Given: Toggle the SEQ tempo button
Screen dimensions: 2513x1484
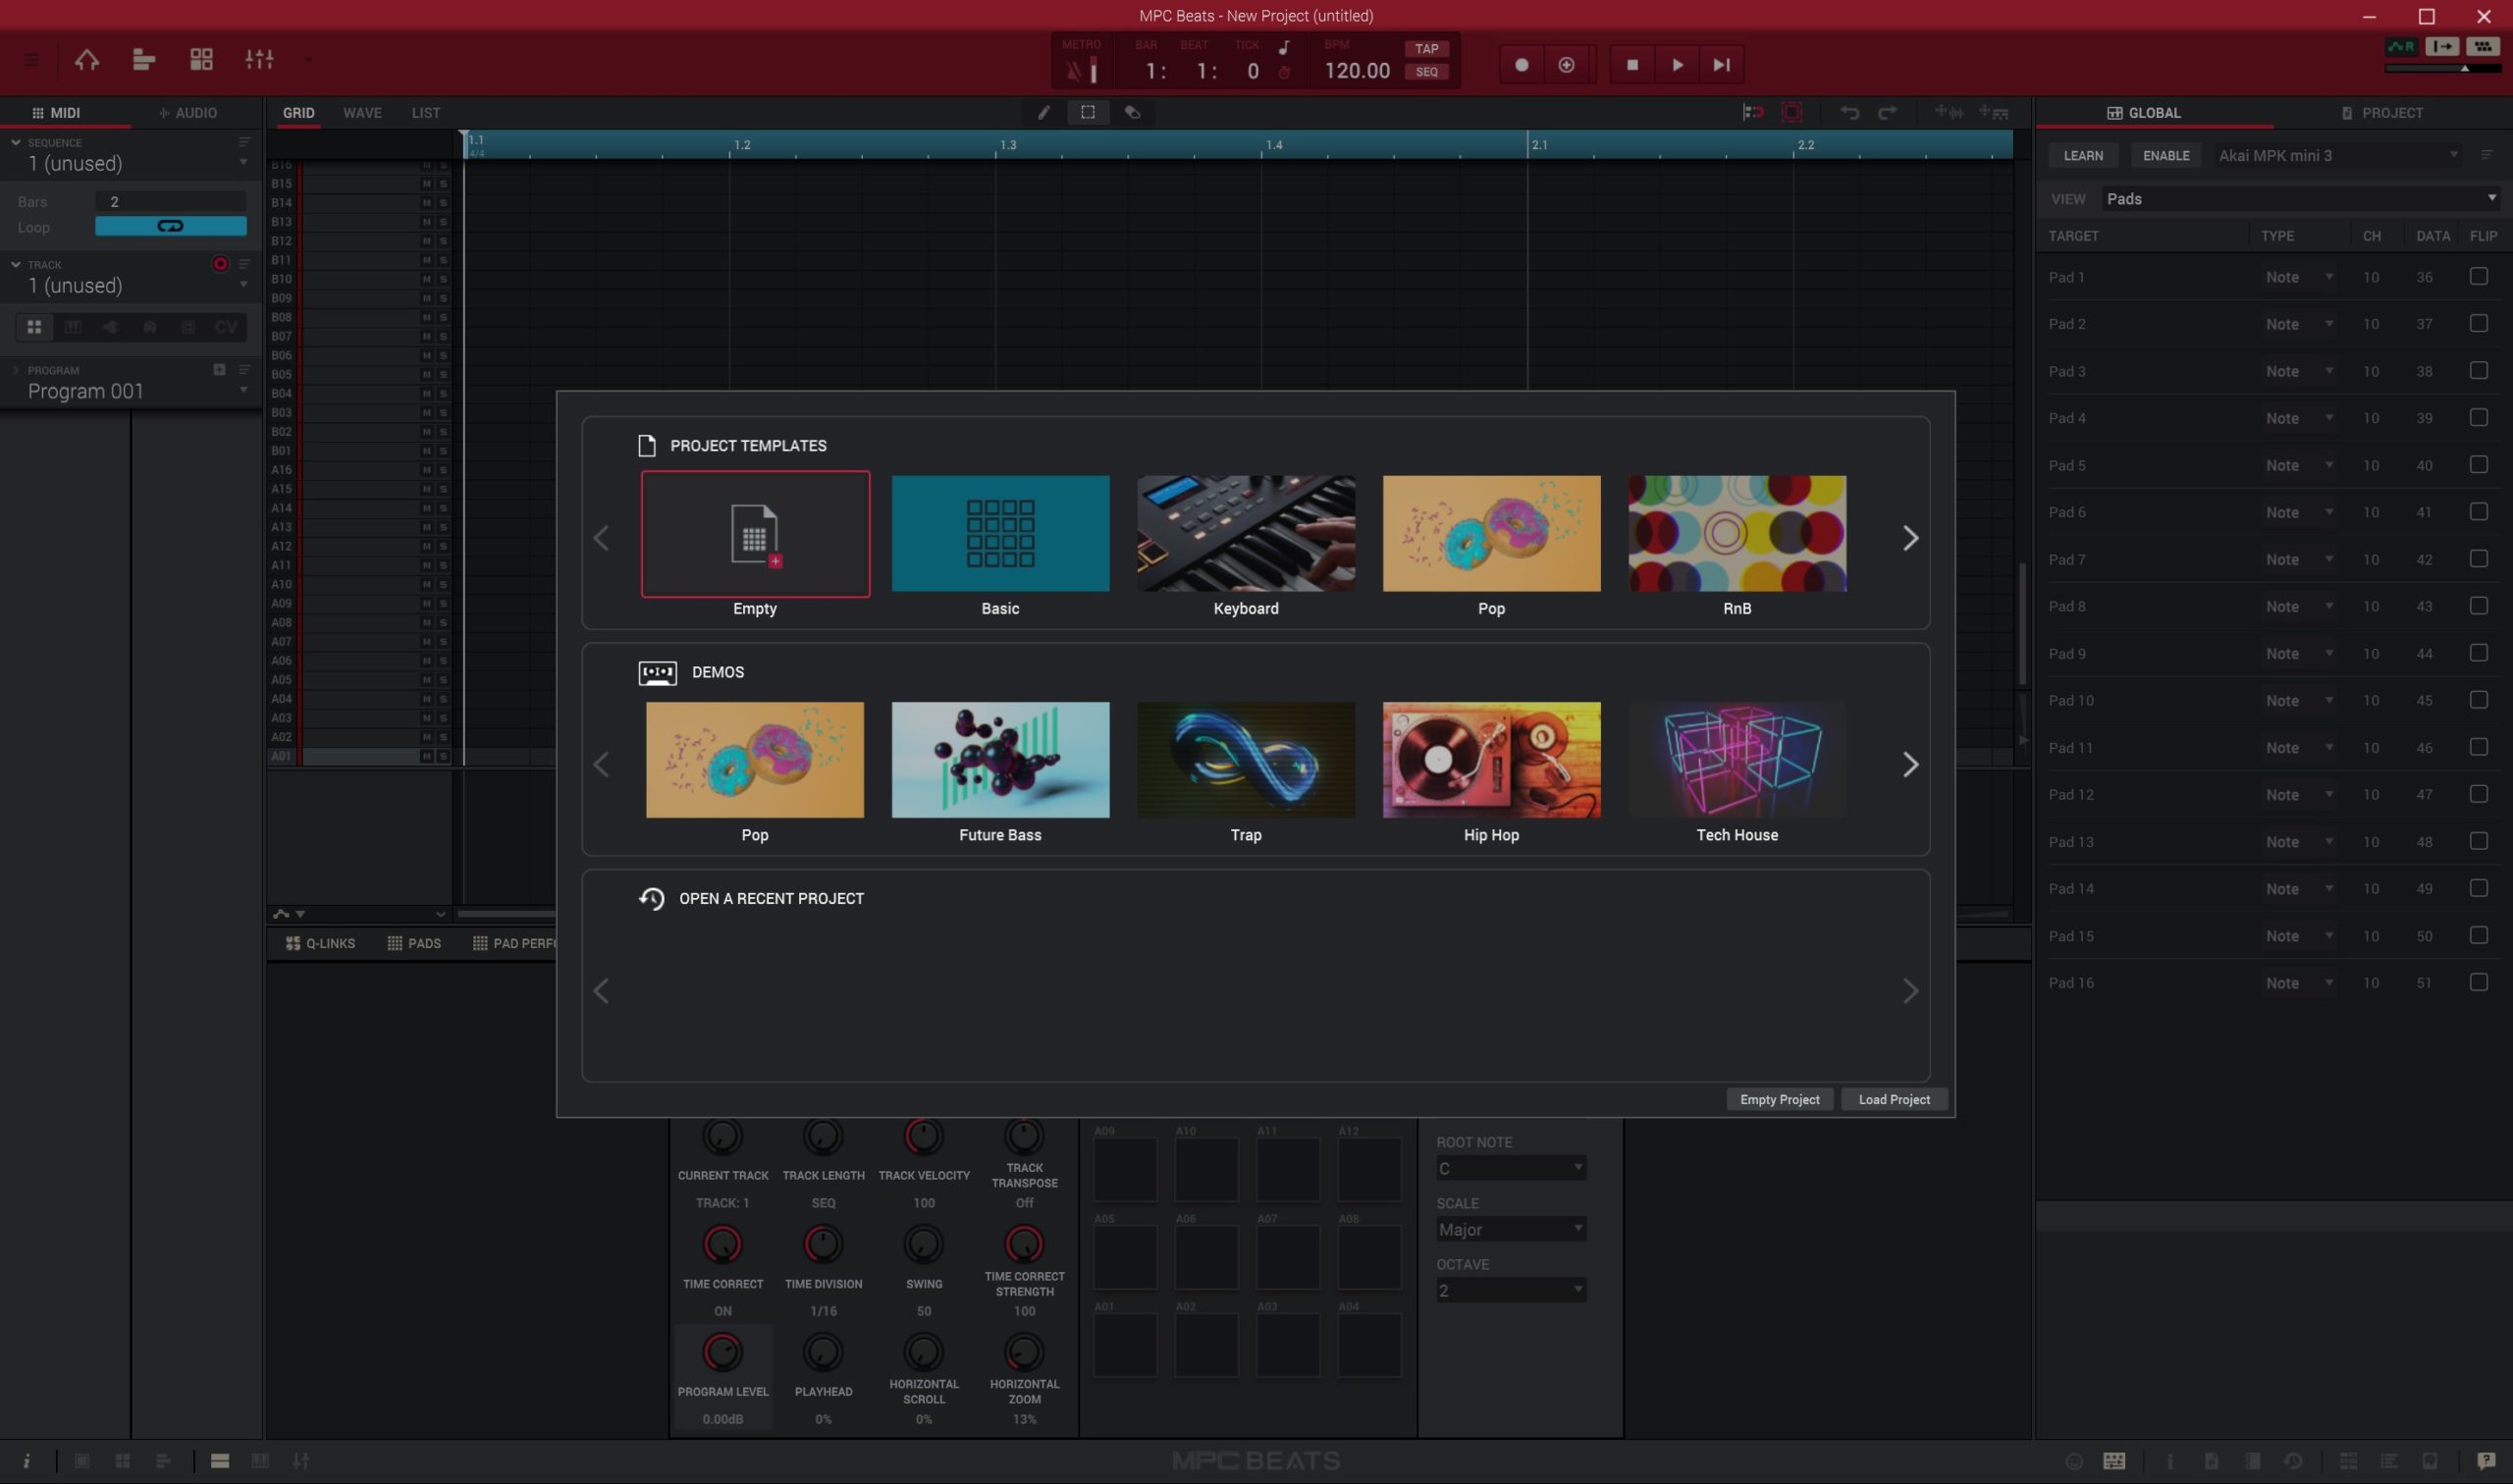Looking at the screenshot, I should [x=1426, y=72].
